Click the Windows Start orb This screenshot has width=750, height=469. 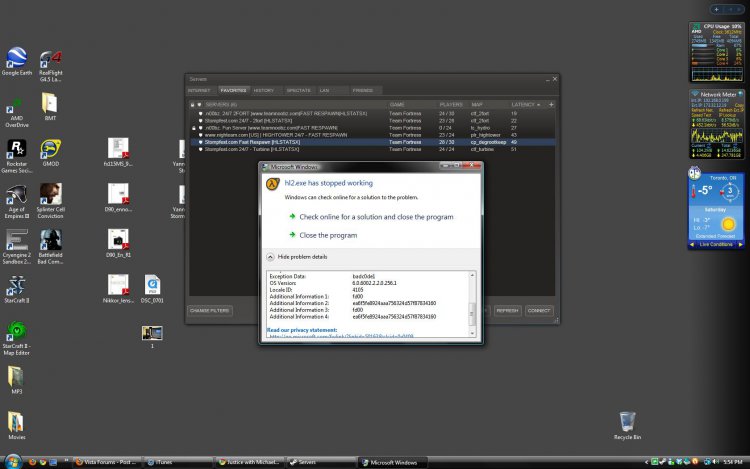click(13, 462)
